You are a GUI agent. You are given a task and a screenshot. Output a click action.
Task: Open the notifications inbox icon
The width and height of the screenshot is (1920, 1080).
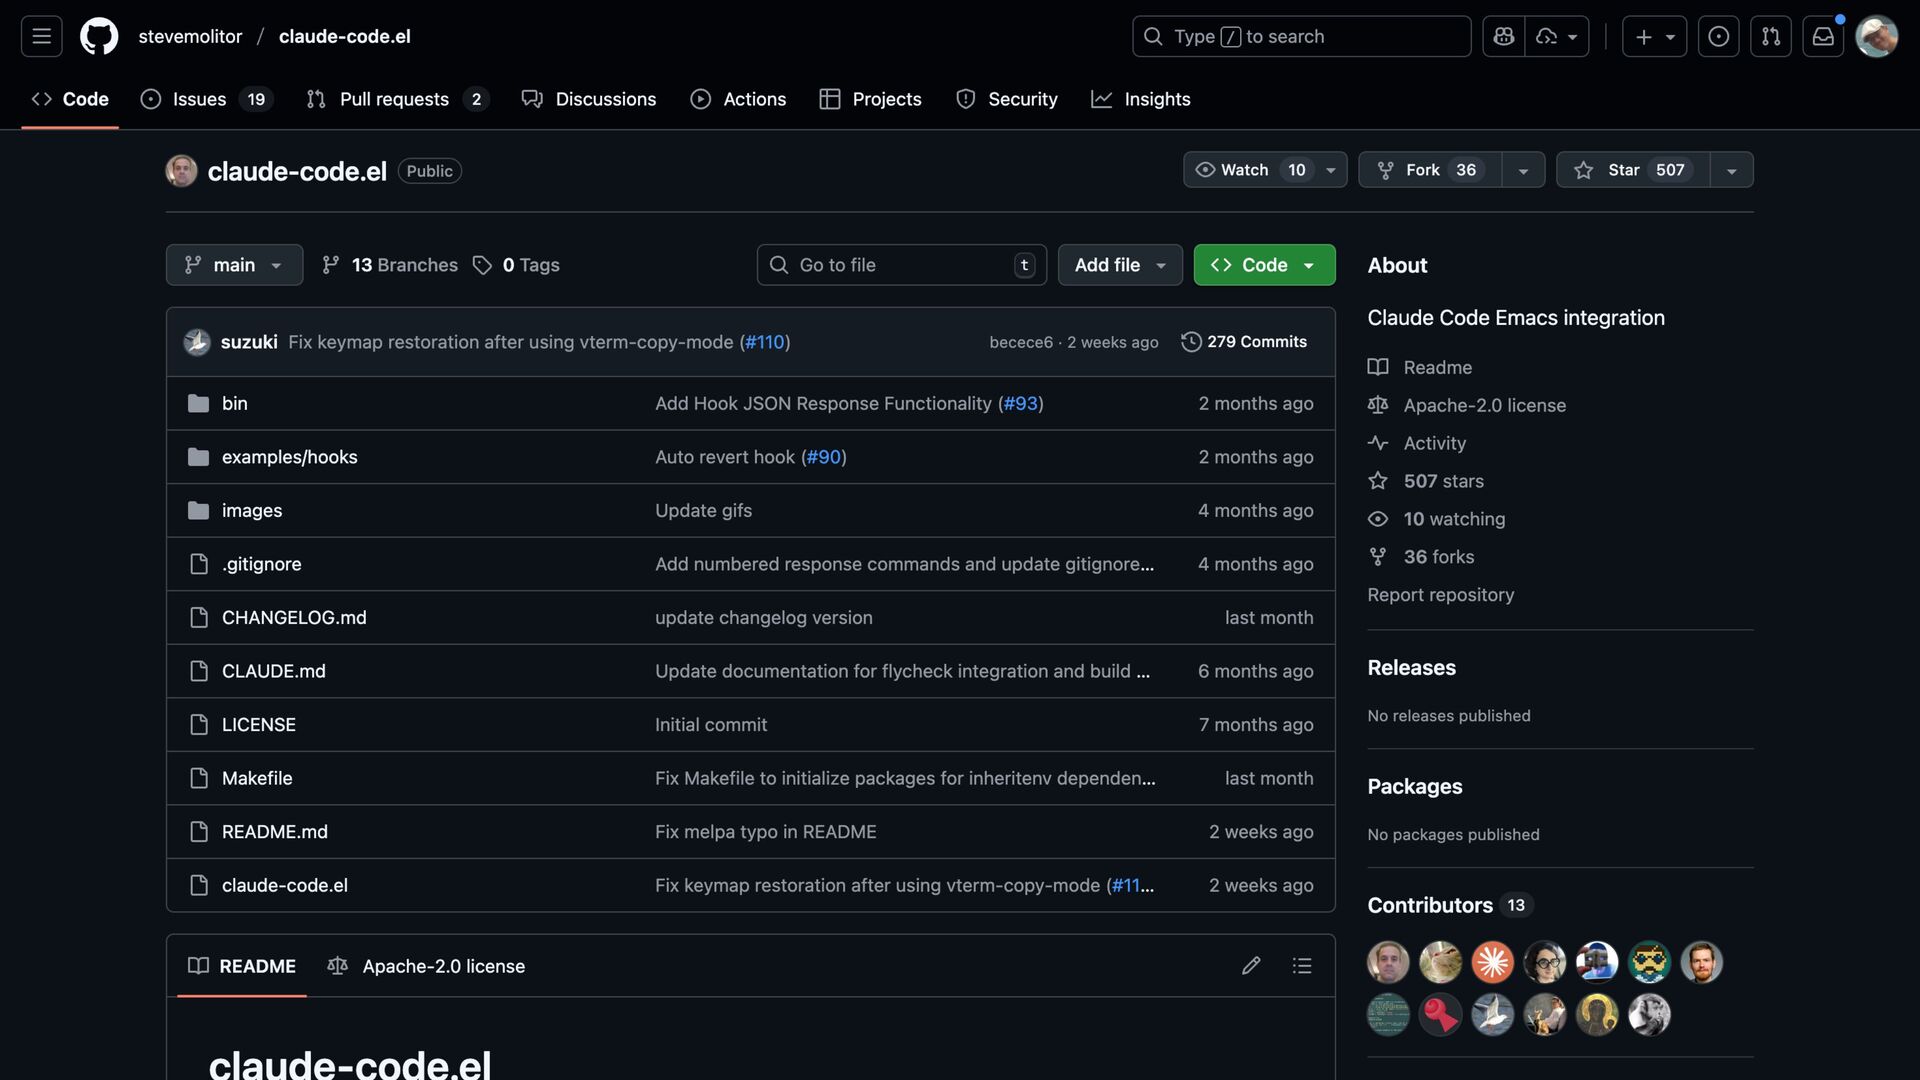[1823, 36]
